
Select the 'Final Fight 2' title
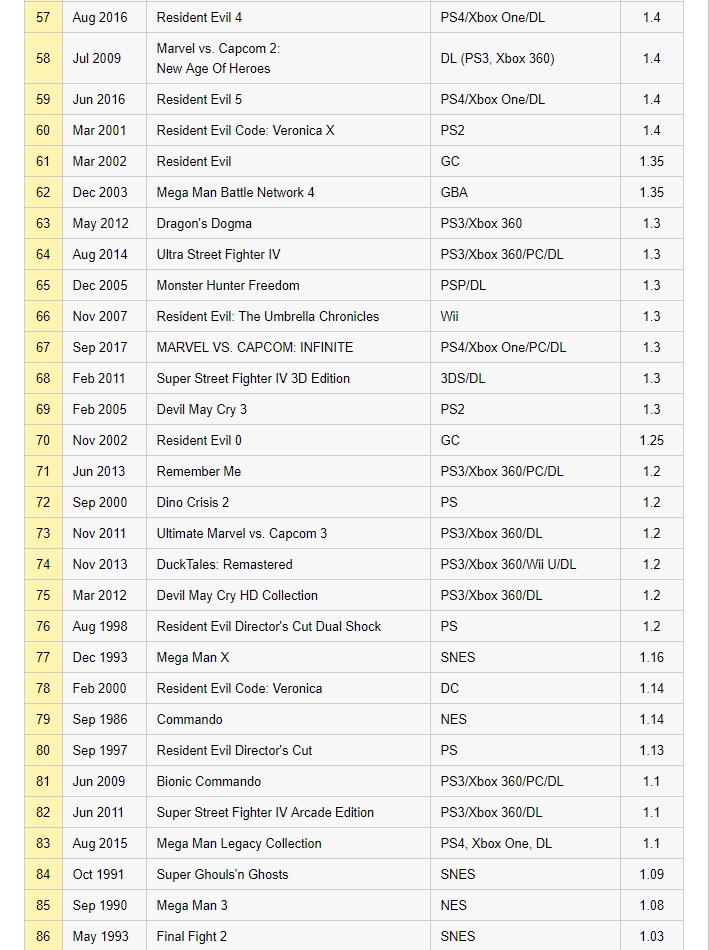(x=191, y=936)
